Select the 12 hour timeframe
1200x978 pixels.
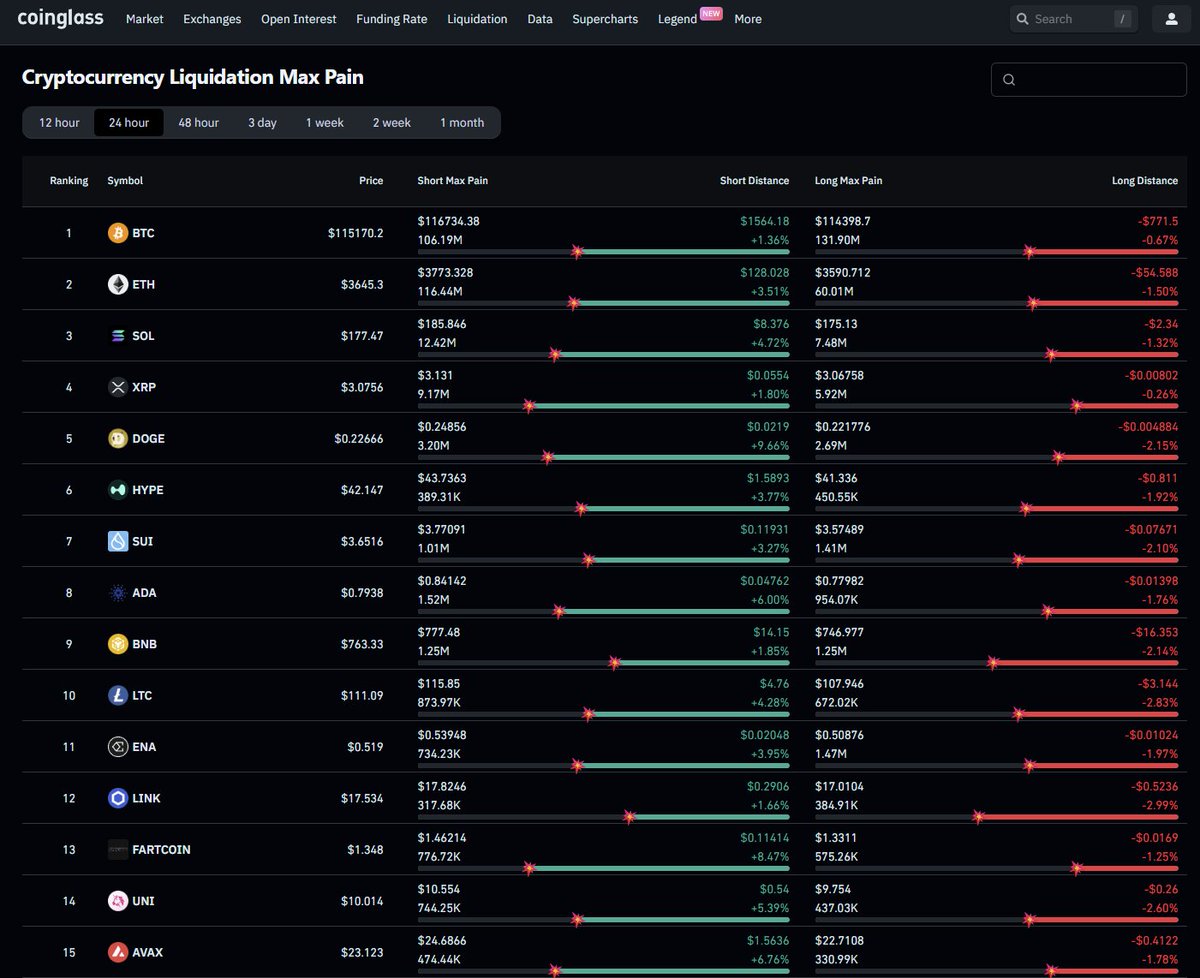click(x=59, y=123)
